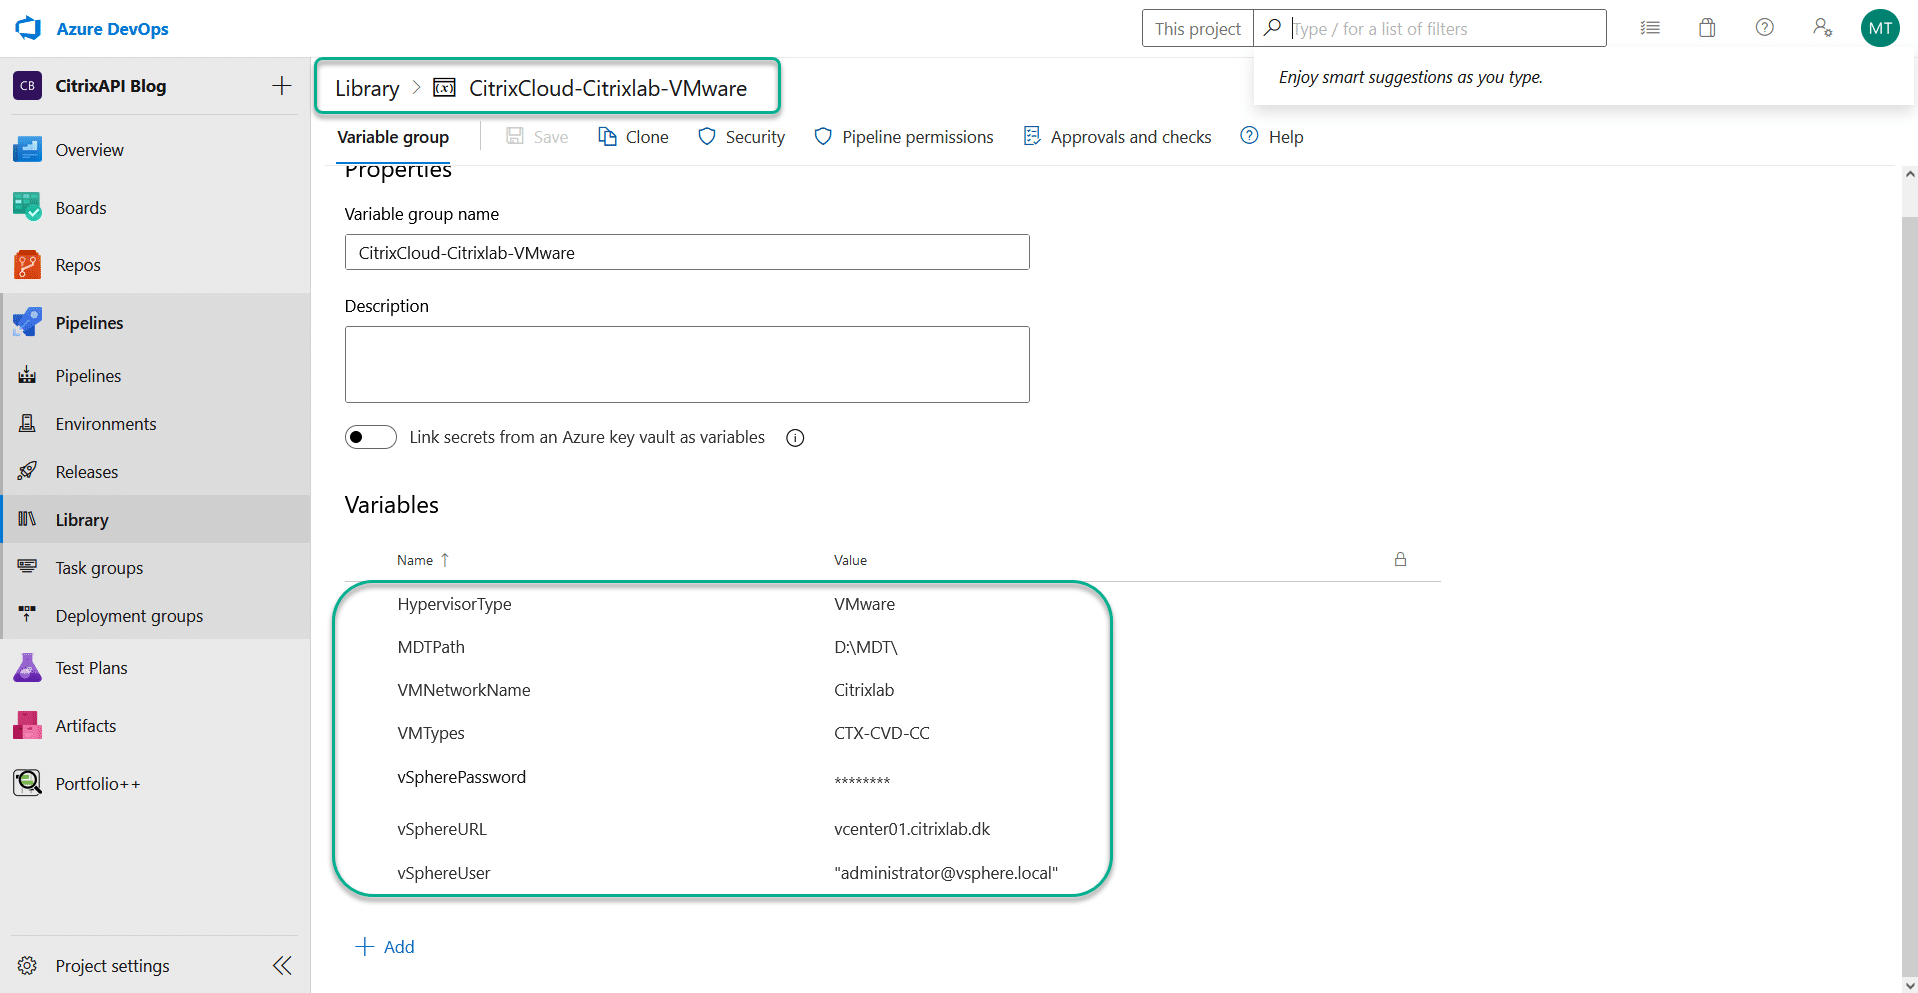This screenshot has width=1918, height=993.
Task: Select Library in the sidebar
Action: (x=155, y=520)
